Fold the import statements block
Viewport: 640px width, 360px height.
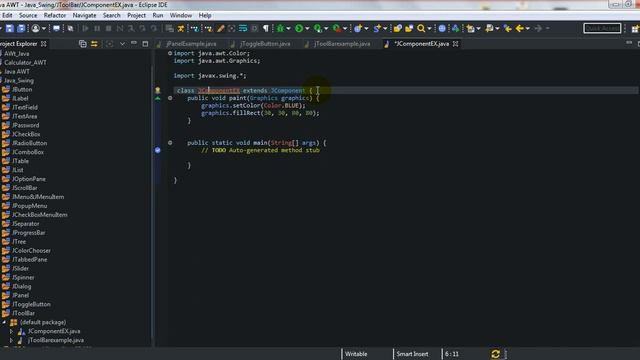point(170,53)
